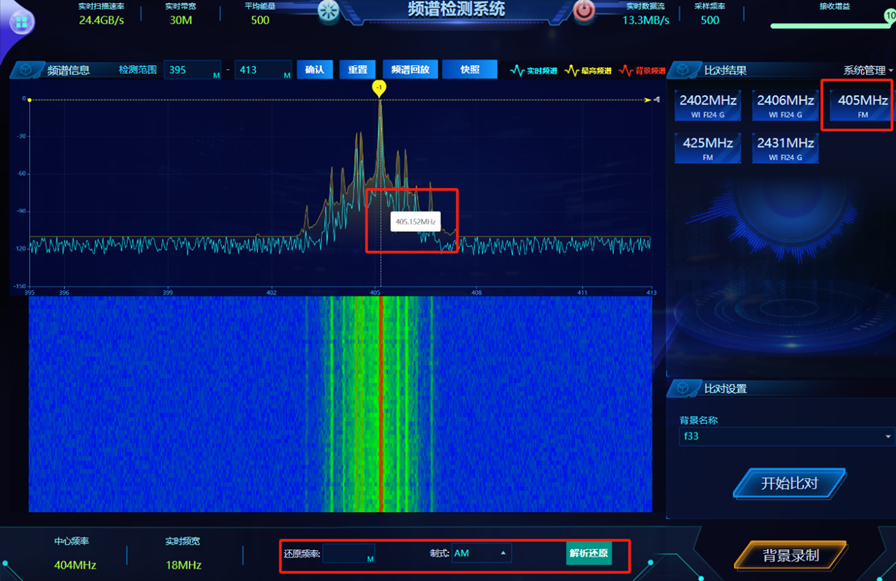Open the 系统管理 dropdown menu

(867, 70)
